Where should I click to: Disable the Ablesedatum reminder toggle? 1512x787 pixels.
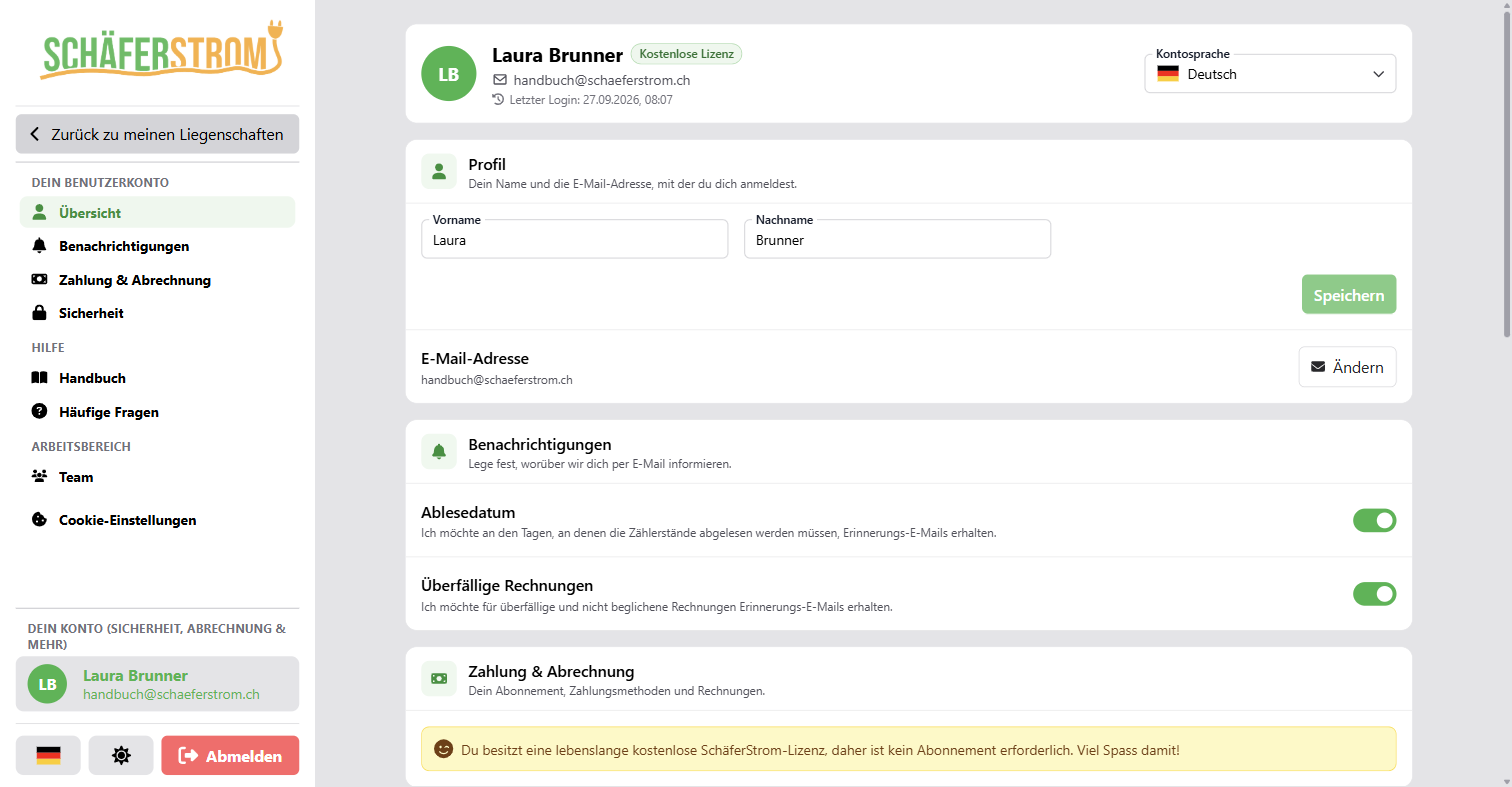point(1374,520)
